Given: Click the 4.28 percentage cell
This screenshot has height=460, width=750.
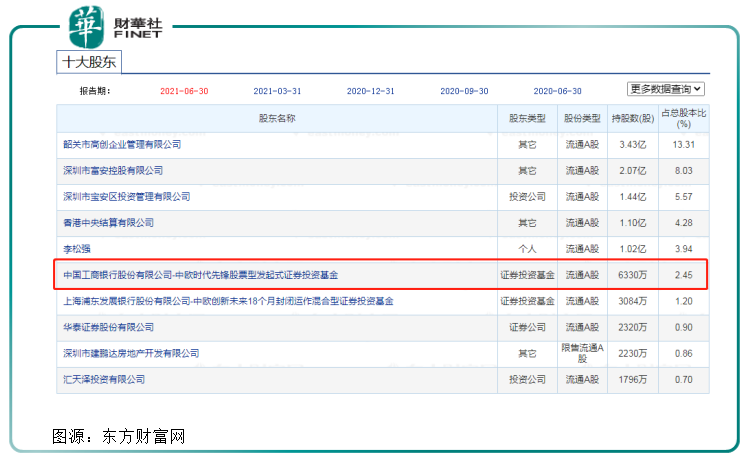Looking at the screenshot, I should 684,223.
